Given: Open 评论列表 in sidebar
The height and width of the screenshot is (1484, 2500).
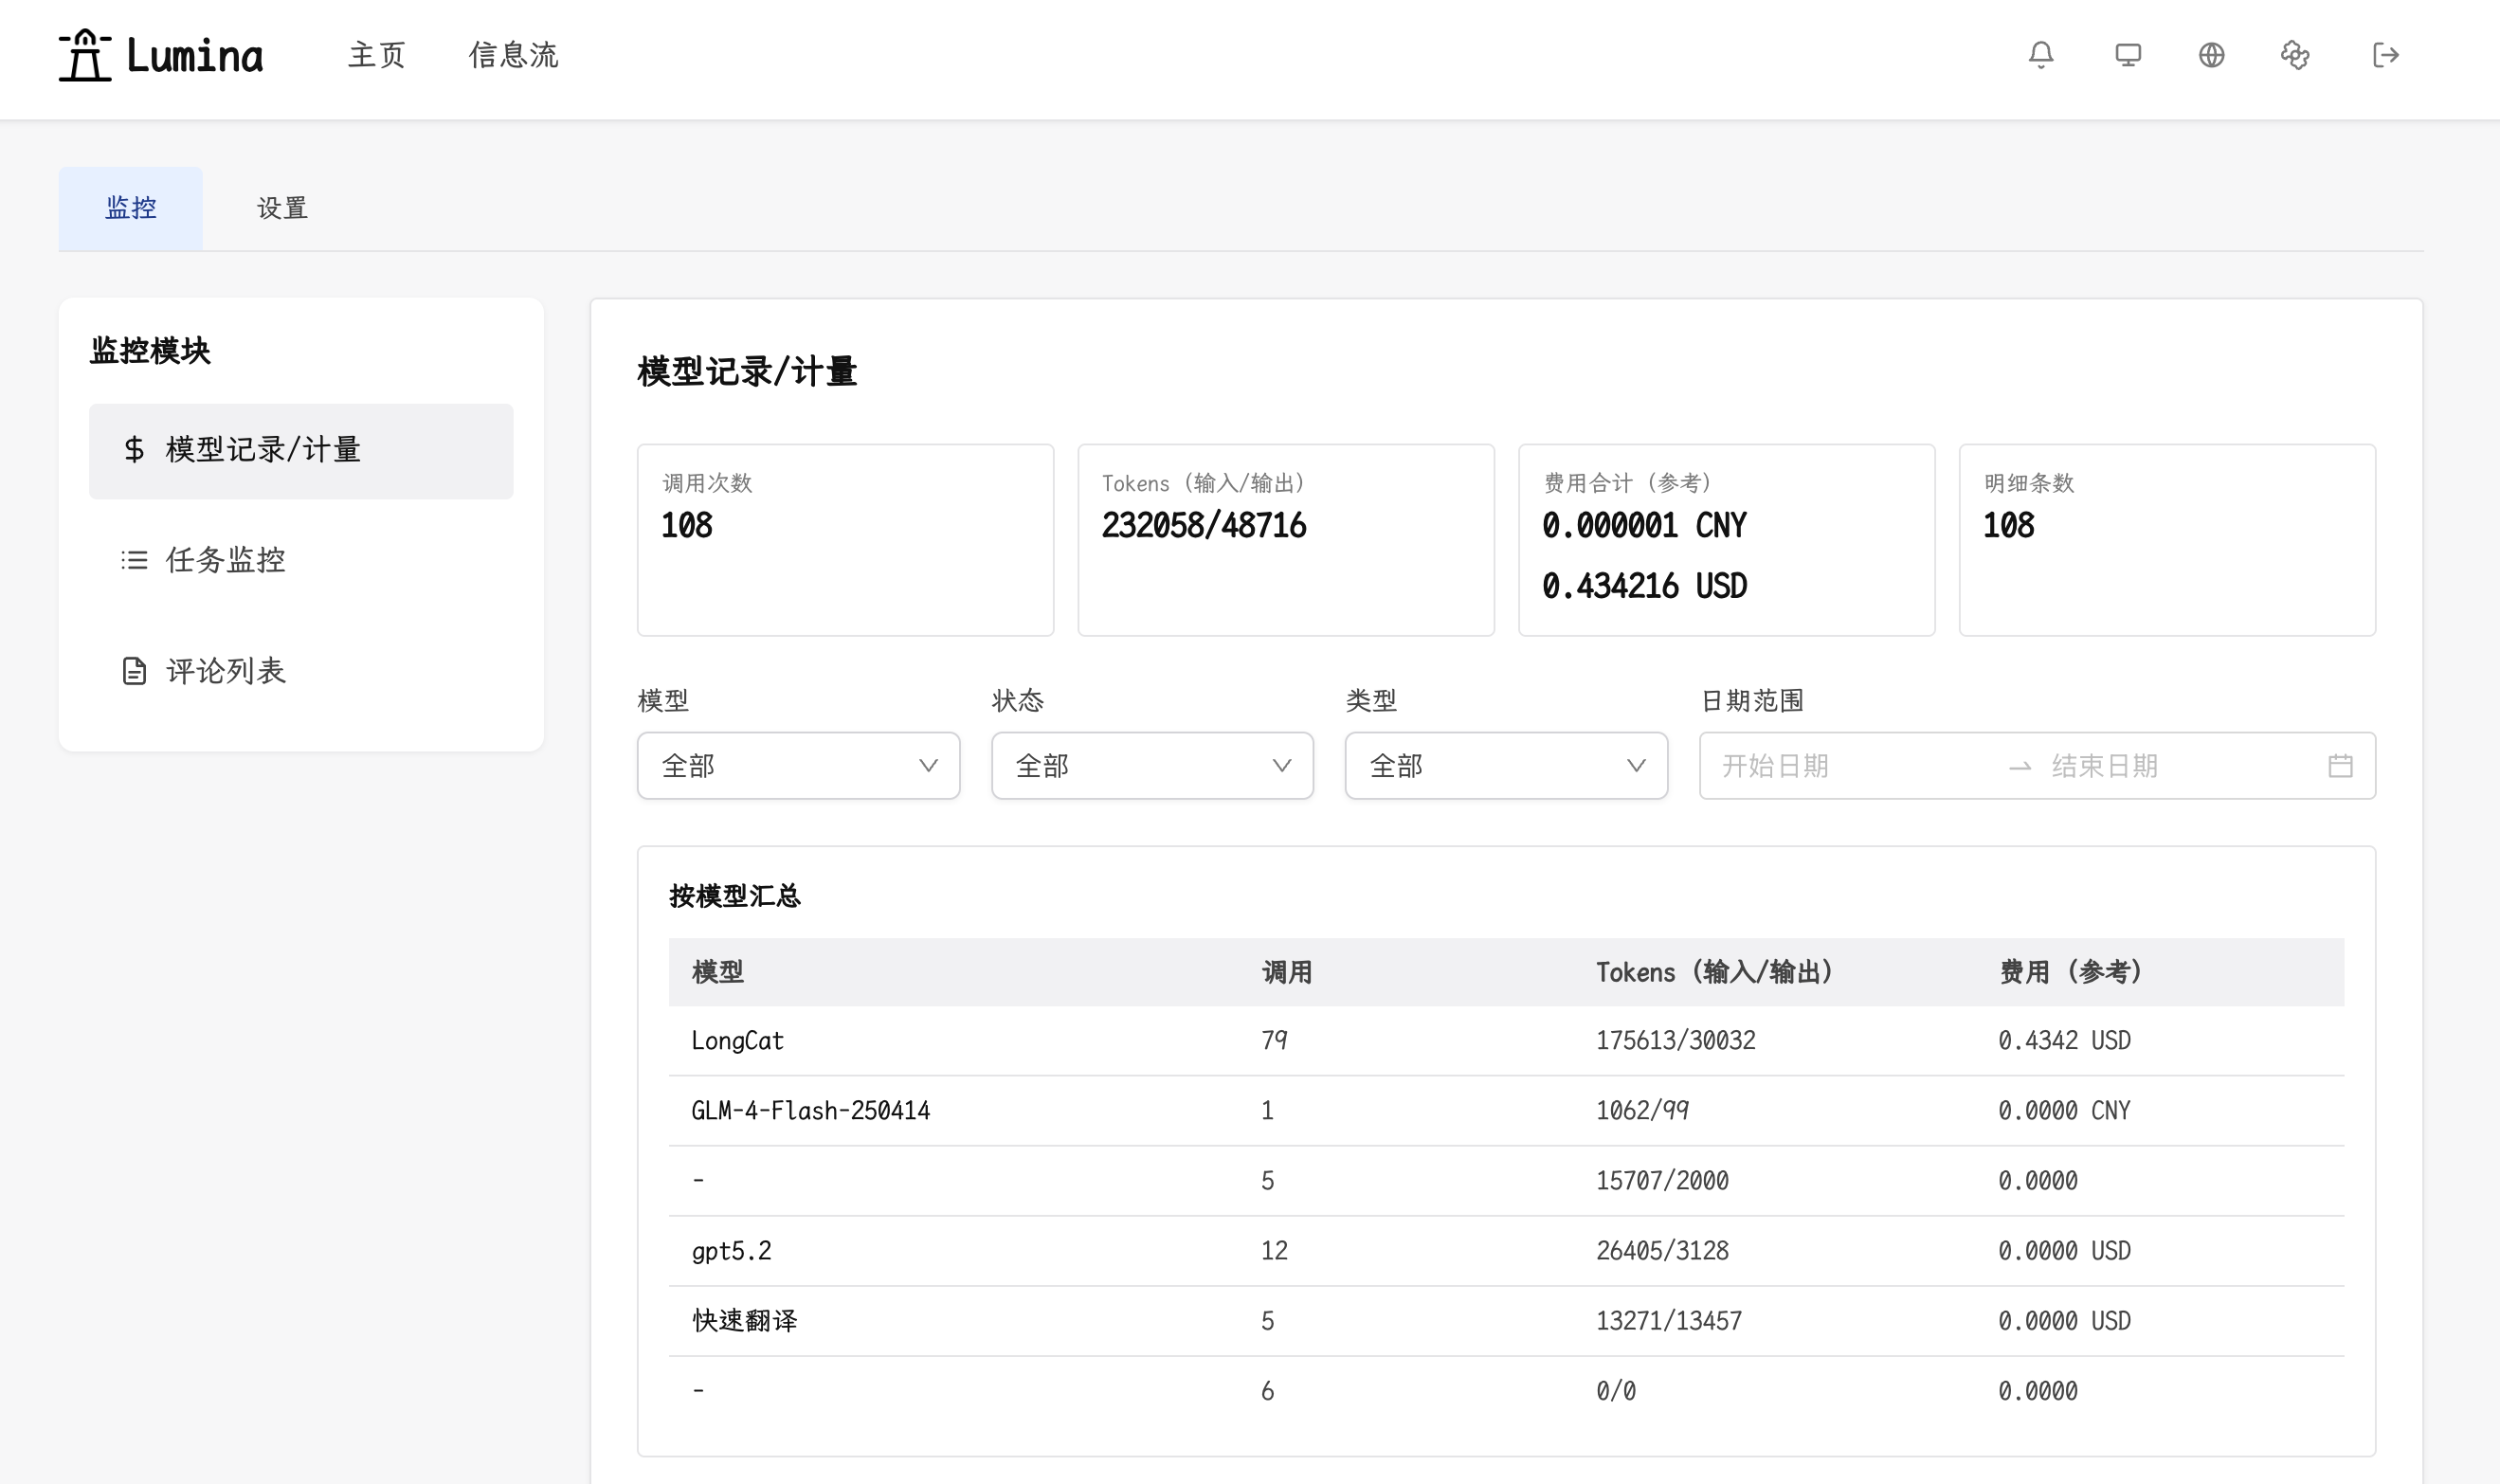Looking at the screenshot, I should 301,671.
